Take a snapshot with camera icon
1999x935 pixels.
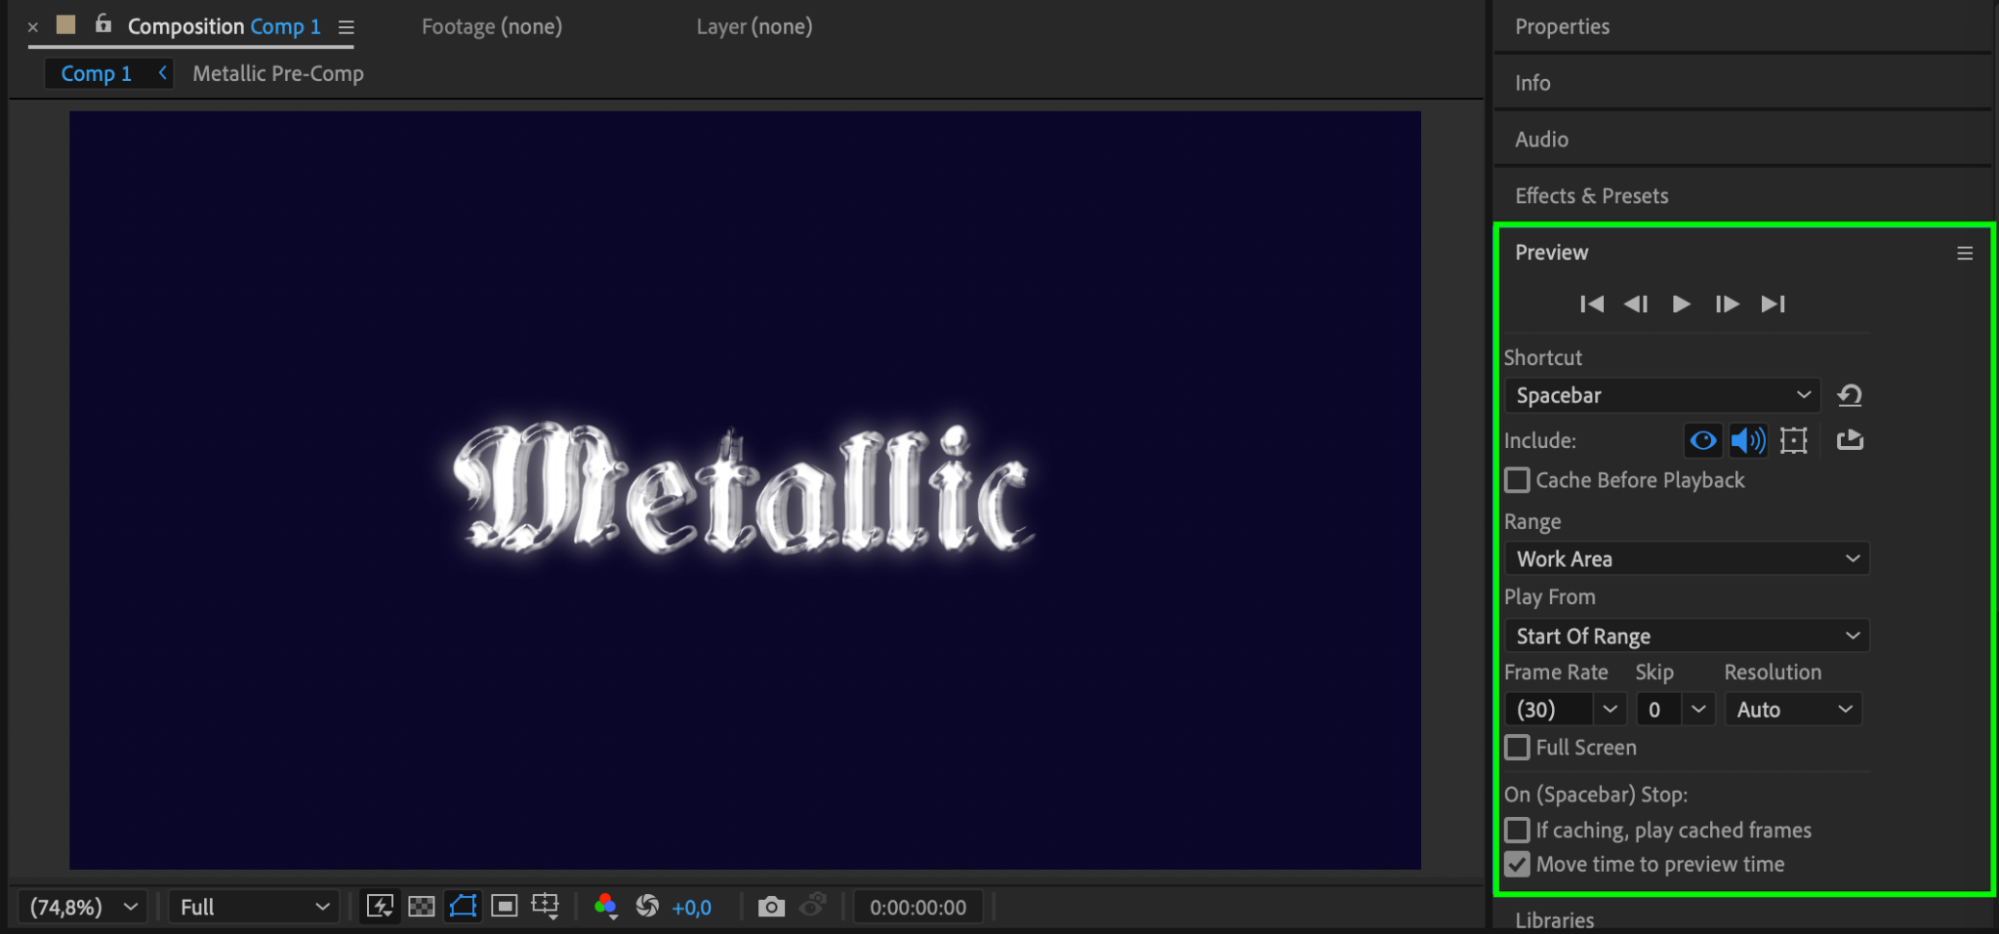771,907
